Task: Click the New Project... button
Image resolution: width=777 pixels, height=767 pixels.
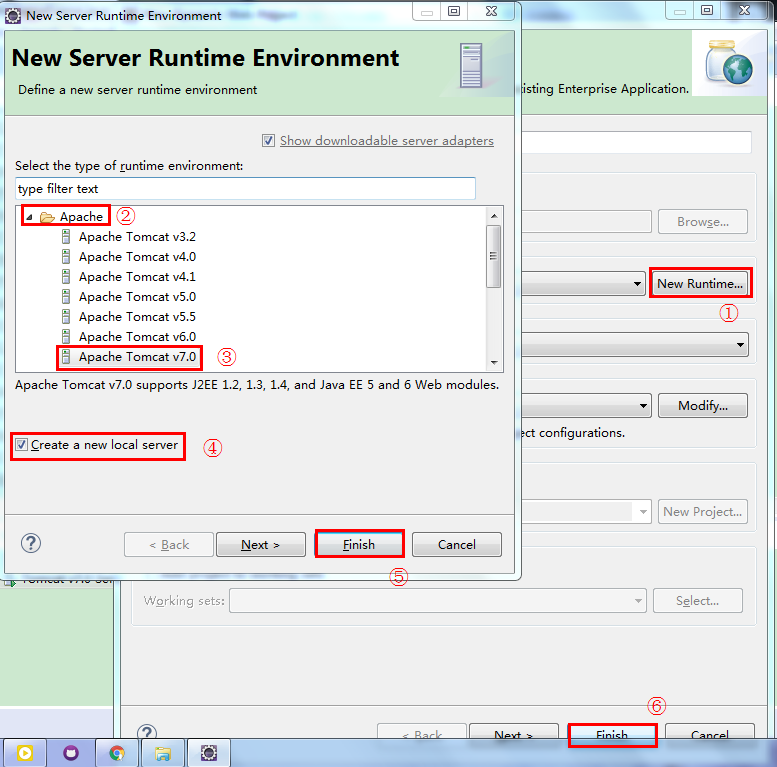Action: coord(703,511)
